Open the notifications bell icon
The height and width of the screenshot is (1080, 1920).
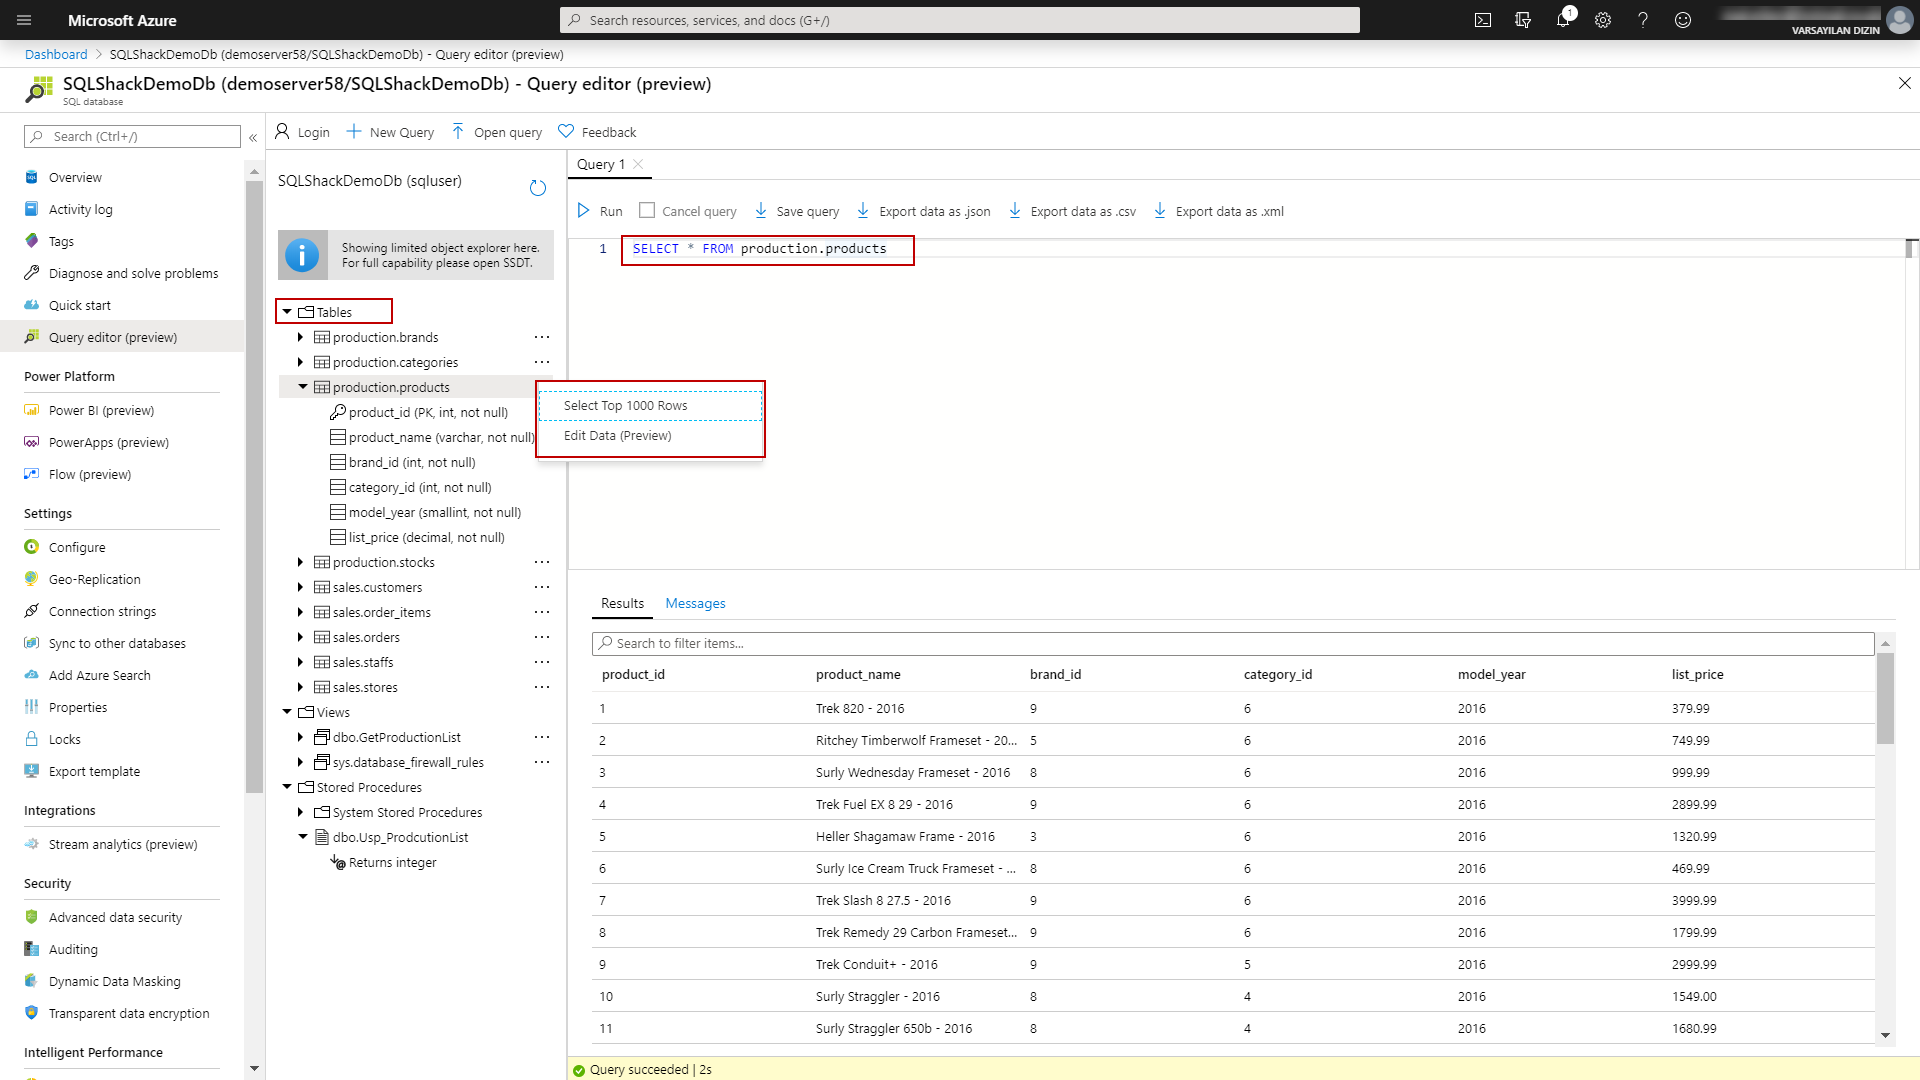pyautogui.click(x=1563, y=20)
